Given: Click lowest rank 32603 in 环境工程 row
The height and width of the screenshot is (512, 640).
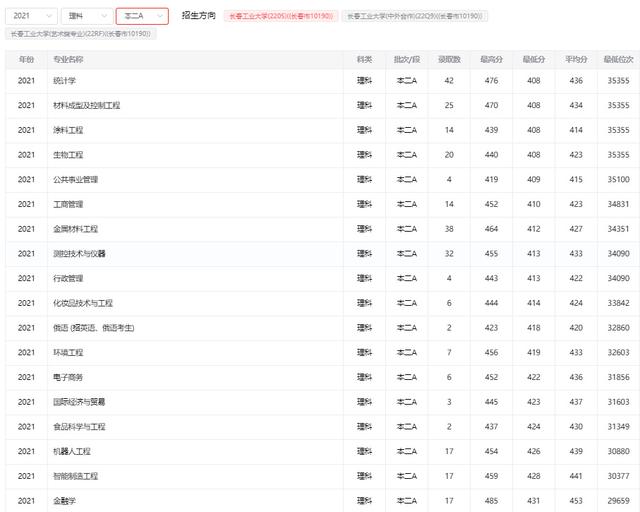Looking at the screenshot, I should (618, 352).
